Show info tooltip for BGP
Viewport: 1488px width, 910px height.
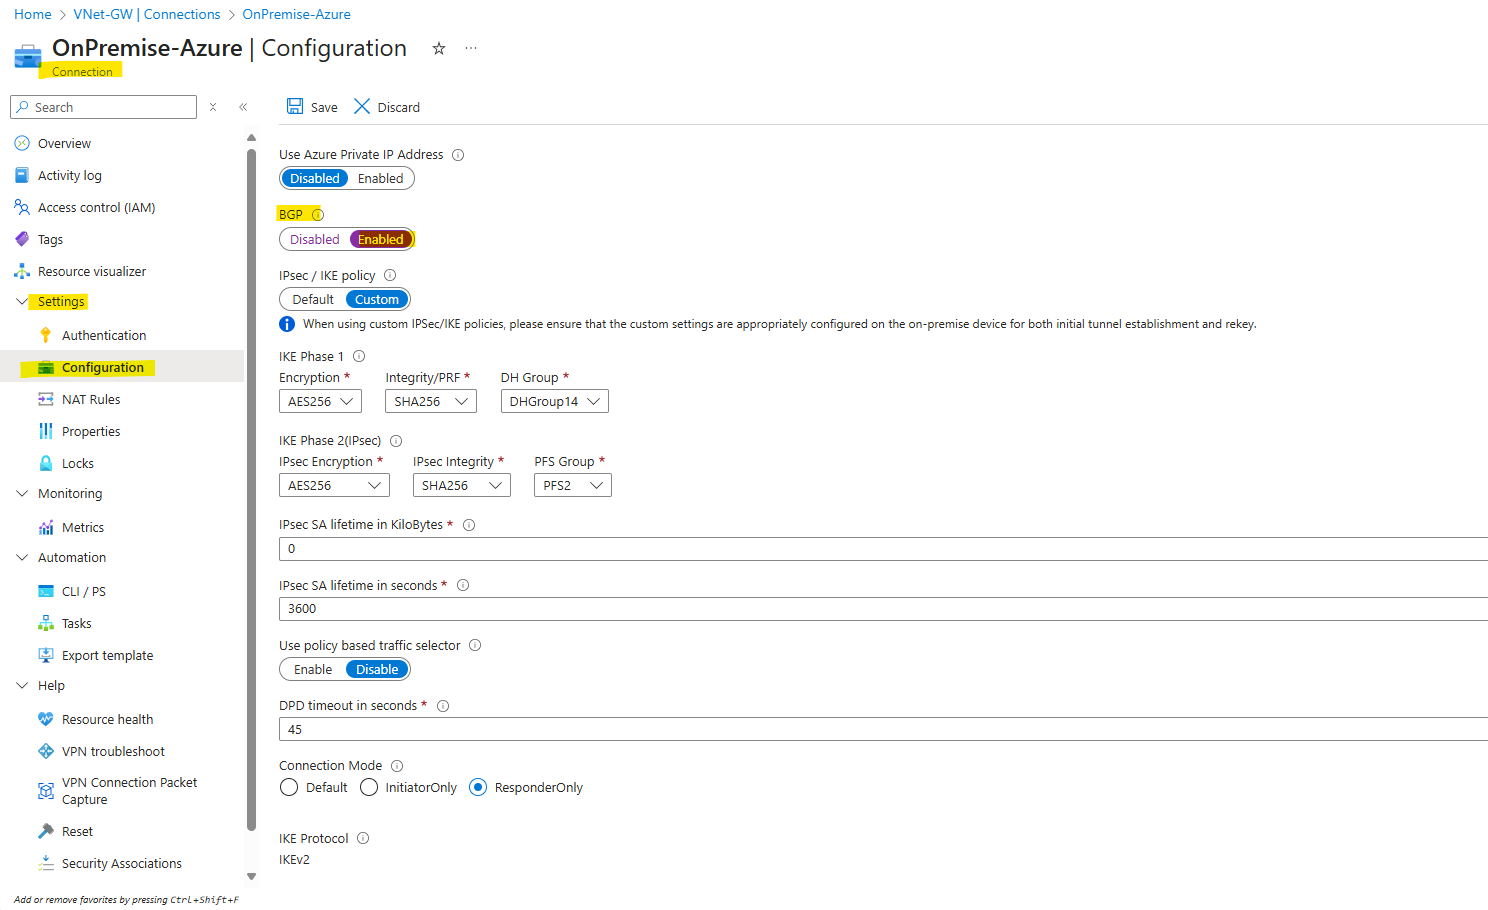[318, 215]
